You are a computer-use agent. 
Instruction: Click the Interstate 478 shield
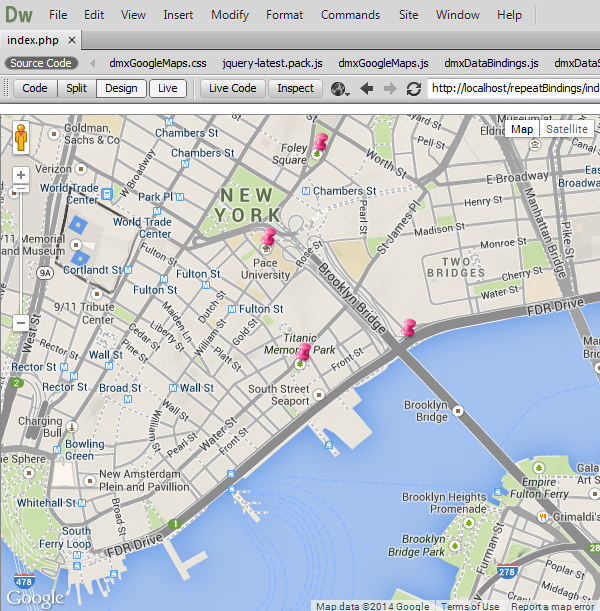point(24,581)
